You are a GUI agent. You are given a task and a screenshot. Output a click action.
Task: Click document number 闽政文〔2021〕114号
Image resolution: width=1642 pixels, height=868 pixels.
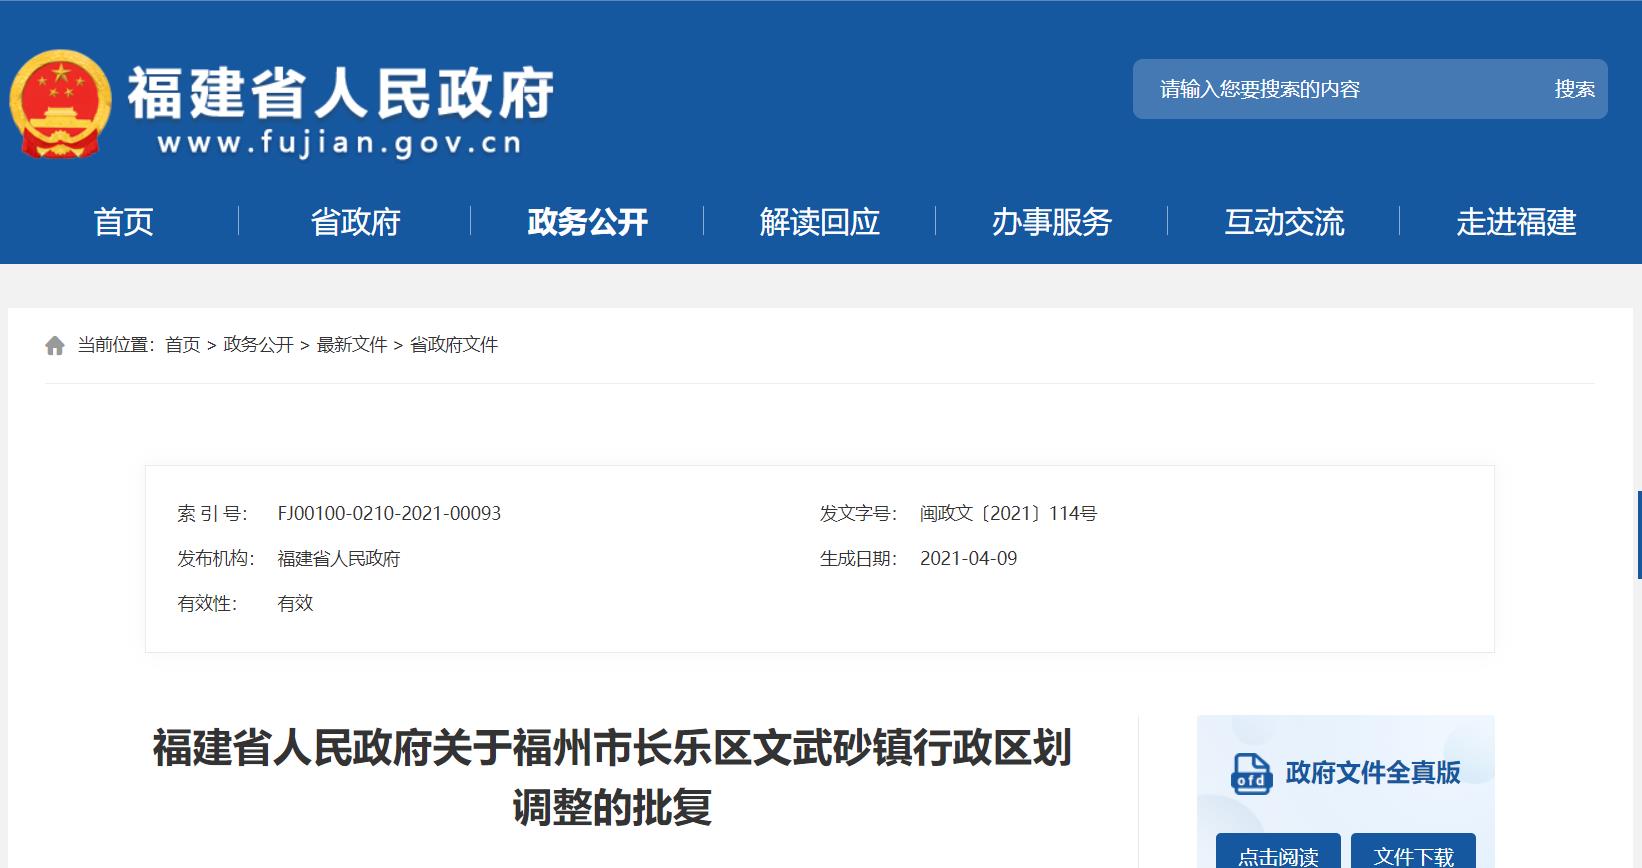click(1008, 513)
